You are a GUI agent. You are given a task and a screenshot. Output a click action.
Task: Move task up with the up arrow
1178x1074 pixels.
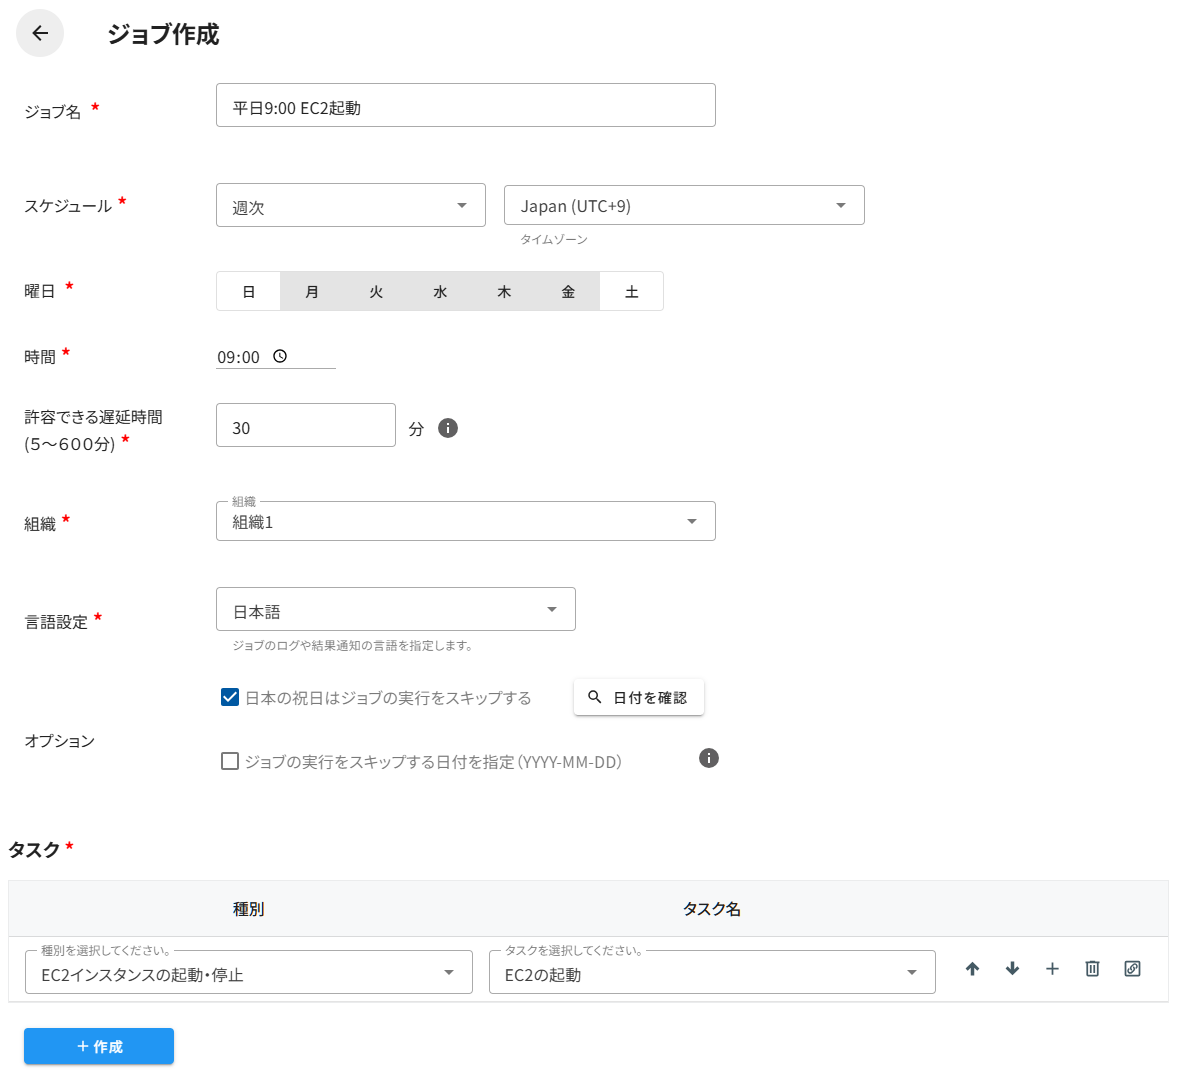(972, 969)
